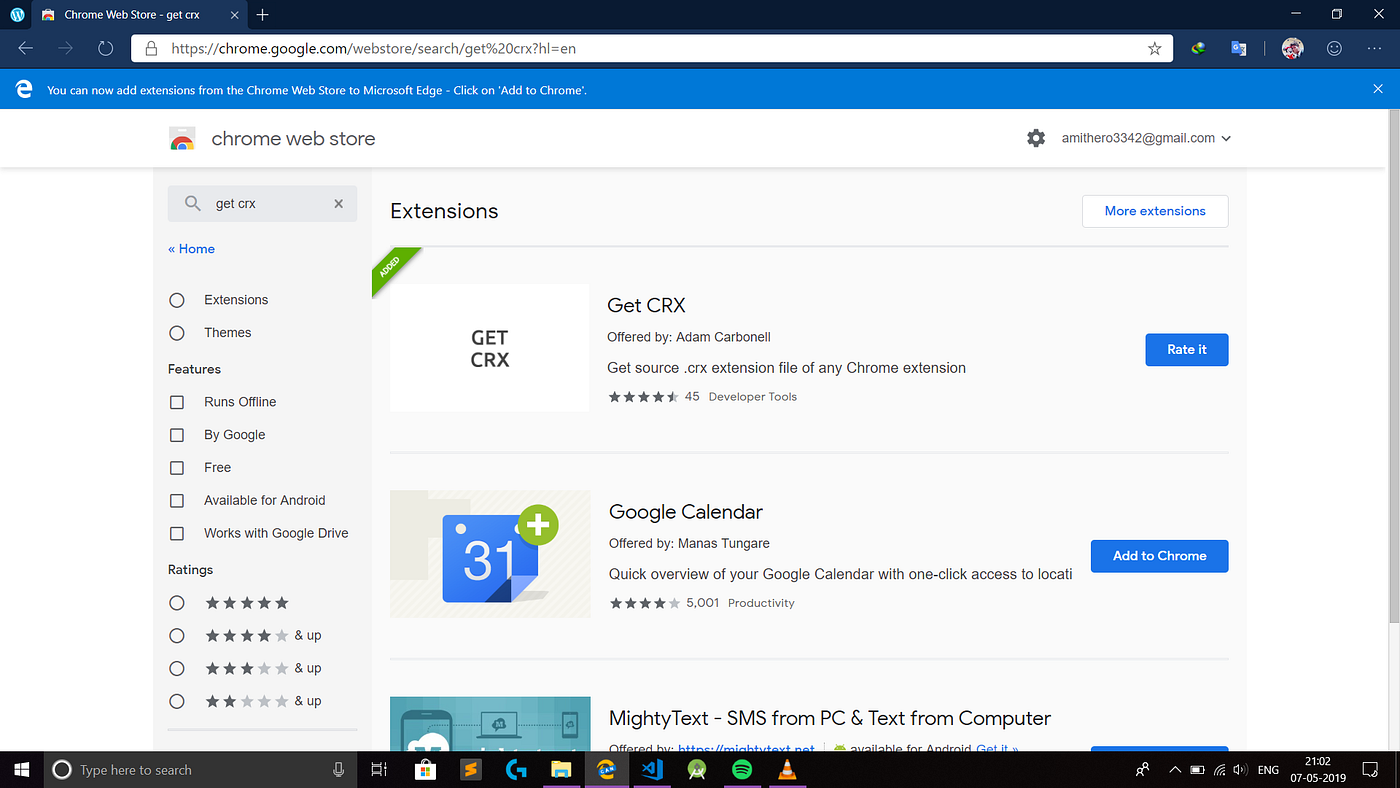Click Rate it for Get CRX
This screenshot has height=788, width=1400.
click(x=1187, y=349)
